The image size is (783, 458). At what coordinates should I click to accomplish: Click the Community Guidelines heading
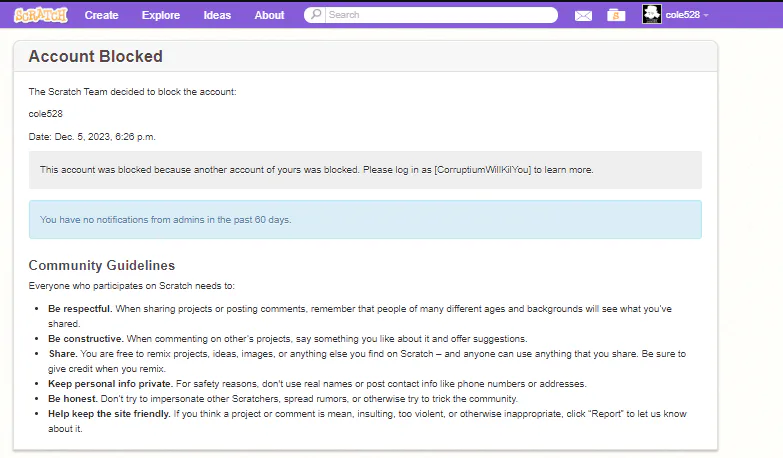point(101,265)
